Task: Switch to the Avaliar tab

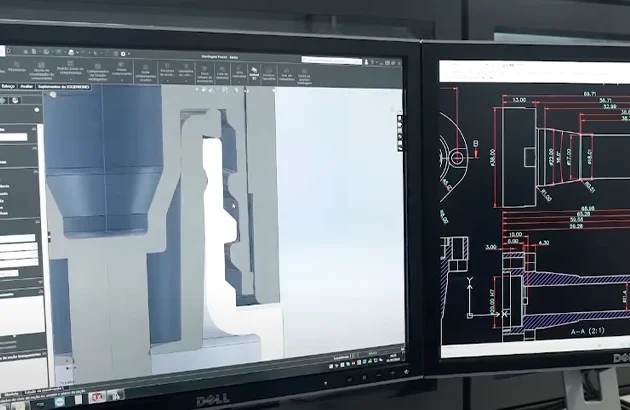Action: pos(27,86)
